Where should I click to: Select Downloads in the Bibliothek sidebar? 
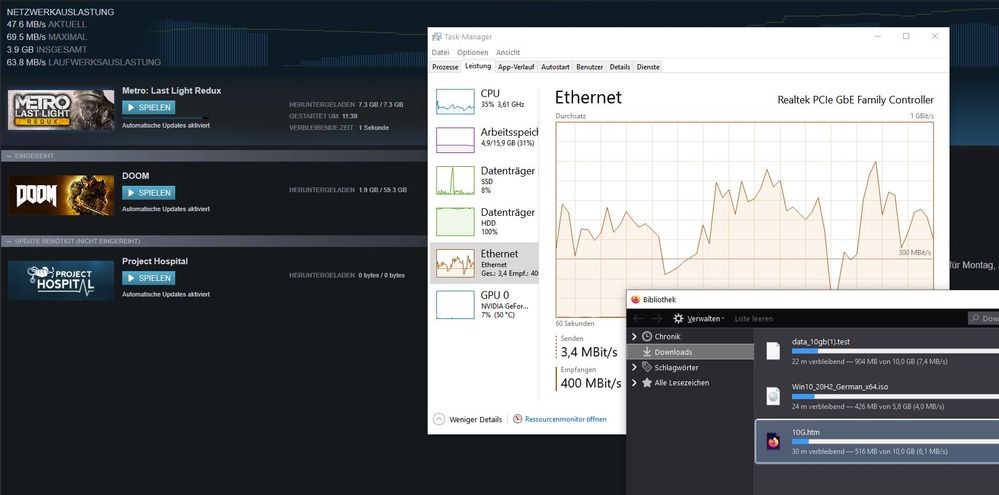tap(690, 352)
